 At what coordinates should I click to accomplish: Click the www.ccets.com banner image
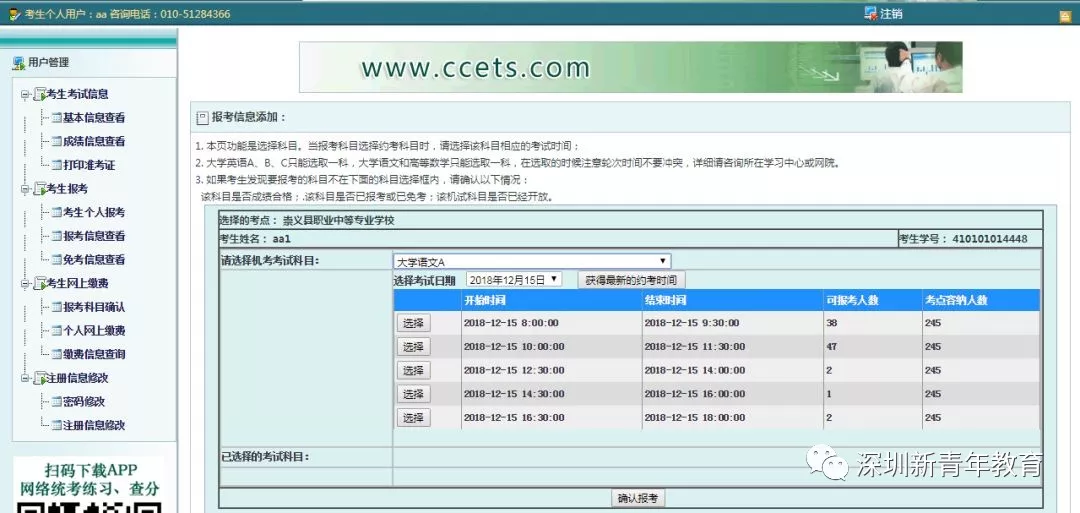pos(630,67)
